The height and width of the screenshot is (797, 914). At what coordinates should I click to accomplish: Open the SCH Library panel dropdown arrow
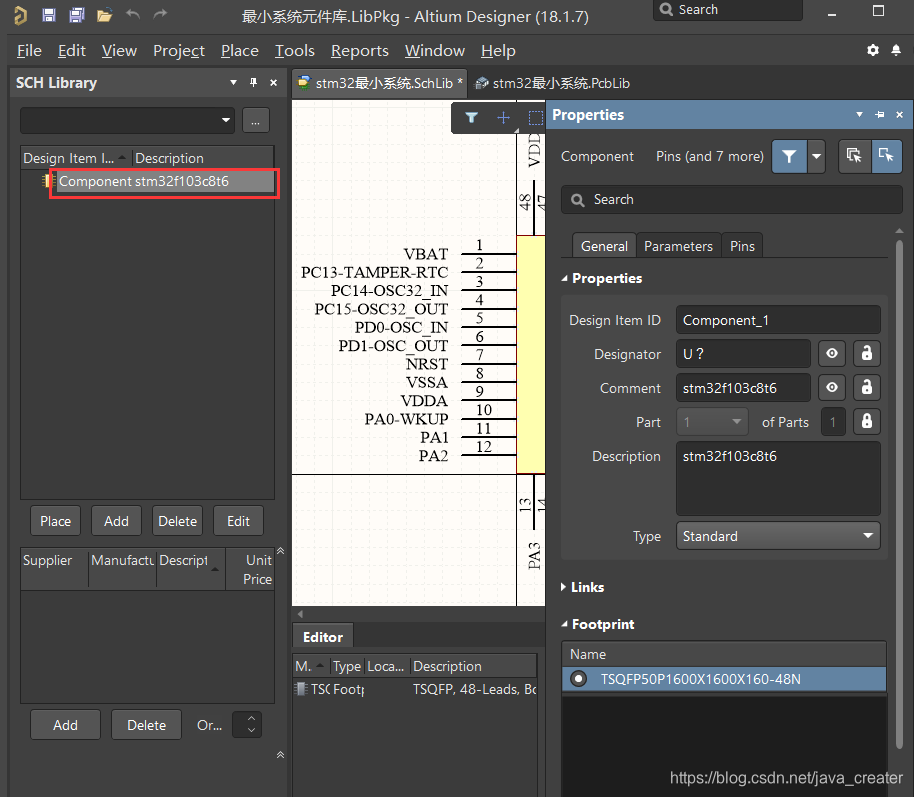point(233,83)
